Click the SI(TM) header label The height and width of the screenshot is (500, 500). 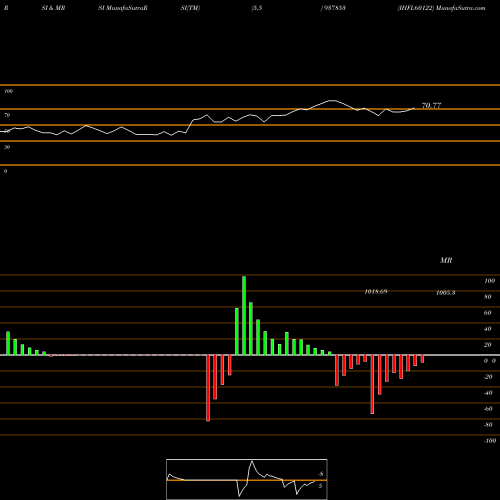190,8
